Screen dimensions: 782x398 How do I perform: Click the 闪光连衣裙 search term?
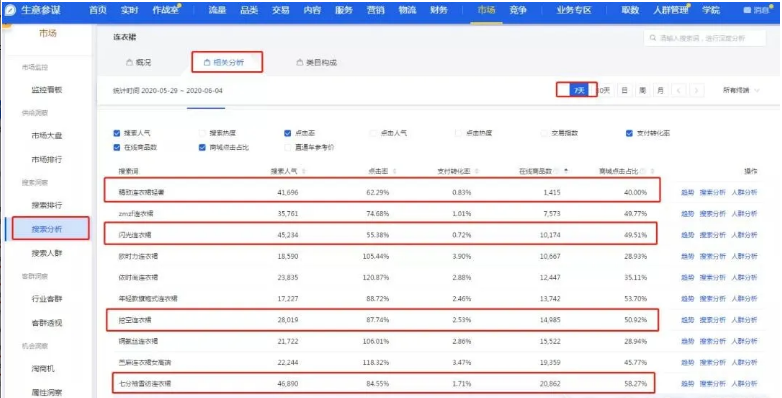pyautogui.click(x=135, y=235)
